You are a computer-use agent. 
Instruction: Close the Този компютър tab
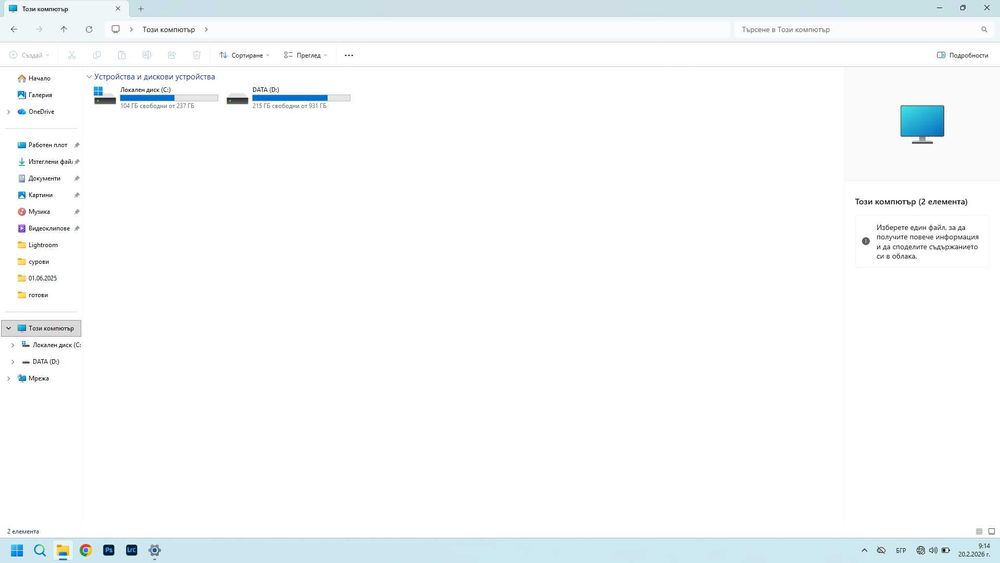(117, 9)
